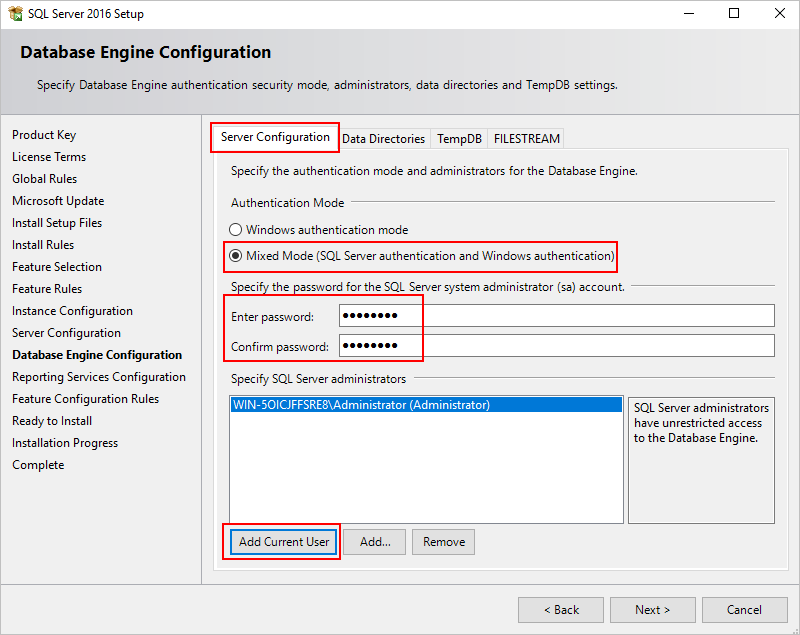The image size is (800, 635).
Task: Click Microsoft Update step in sidebar
Action: 58,201
